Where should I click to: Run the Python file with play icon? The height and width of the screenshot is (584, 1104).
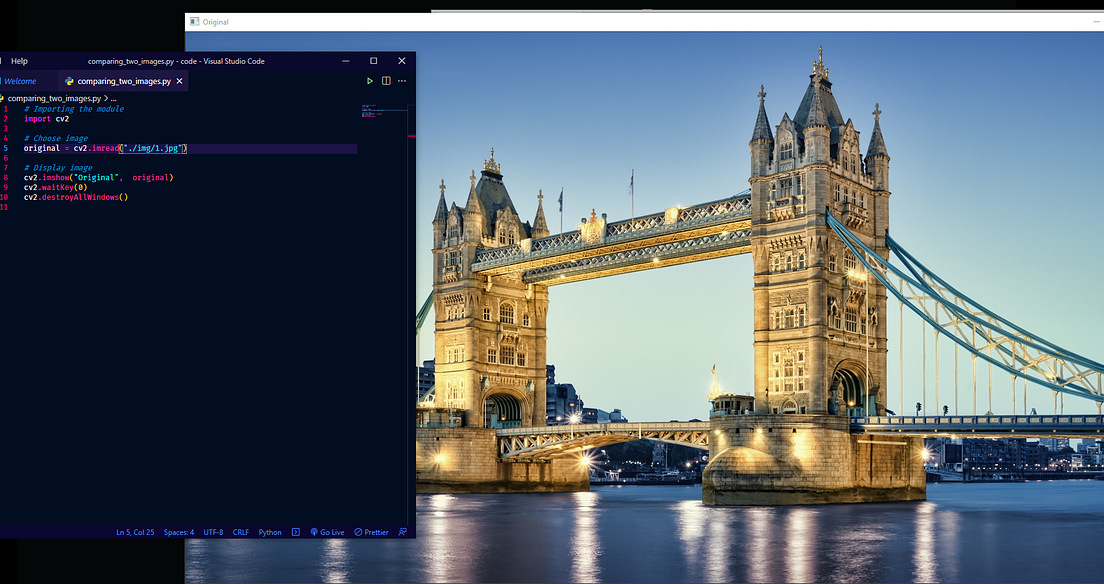pos(370,81)
